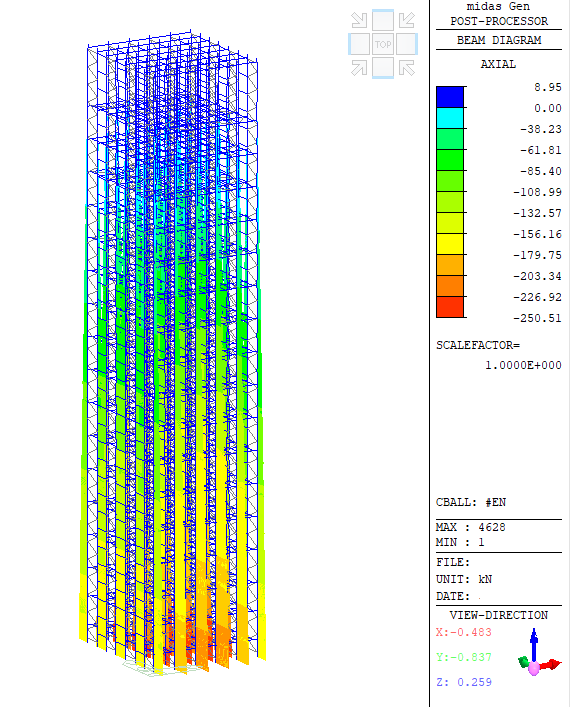This screenshot has height=707, width=572.
Task: Click the DATE: label
Action: (453, 596)
